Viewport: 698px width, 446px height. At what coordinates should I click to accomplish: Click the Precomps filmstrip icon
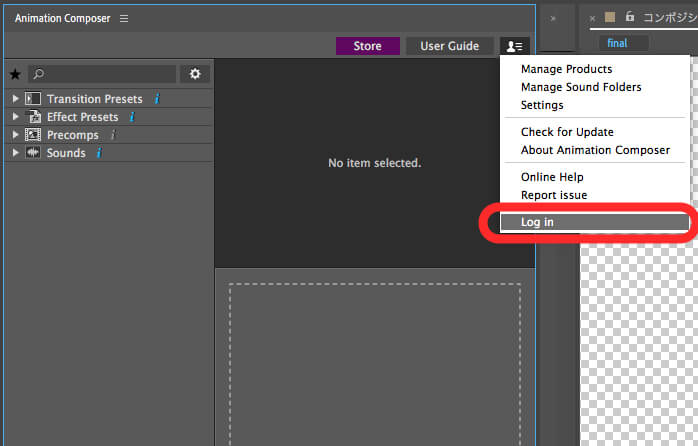32,134
